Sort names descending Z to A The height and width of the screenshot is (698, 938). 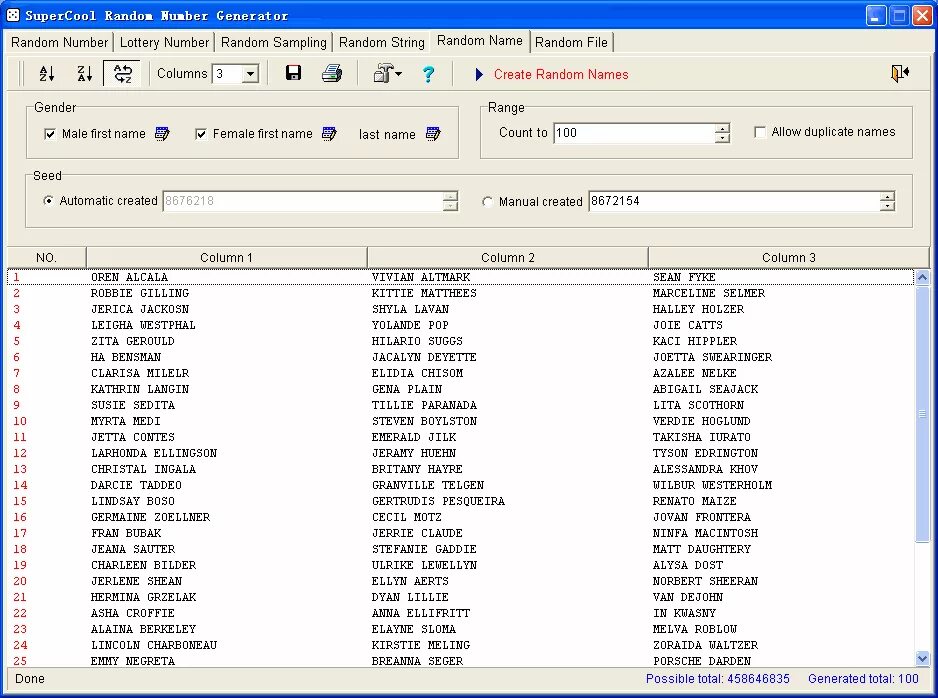85,74
